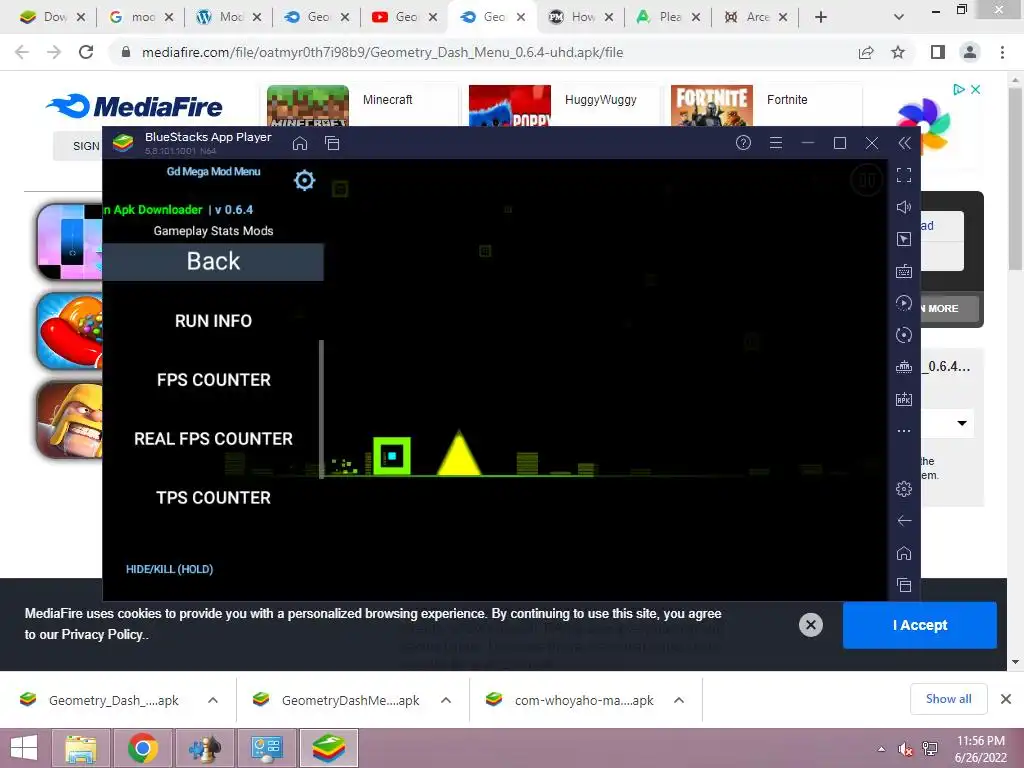Expand options for GeometryDashMe....apk download
This screenshot has height=768, width=1024.
pyautogui.click(x=446, y=700)
